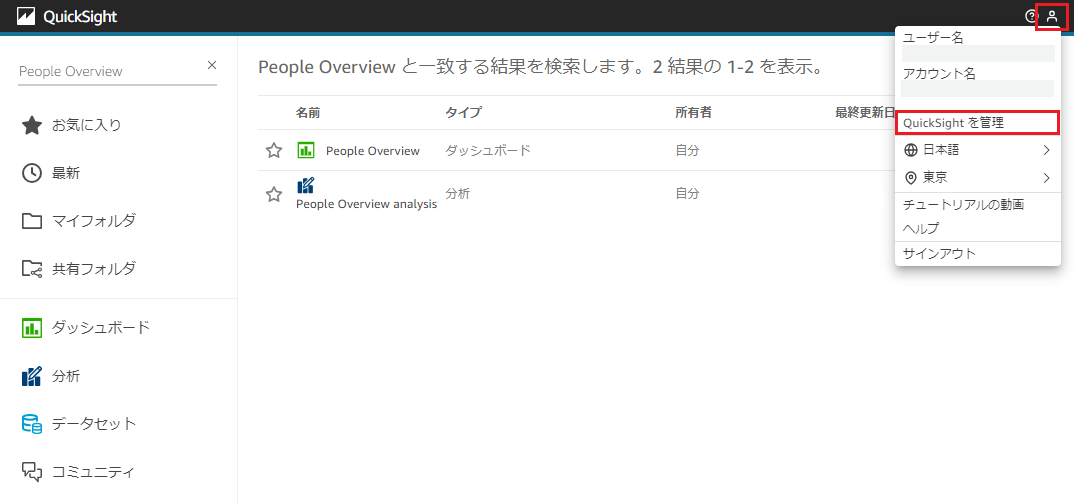The image size is (1074, 503).
Task: Click the community chat bubble icon
Action: click(x=32, y=472)
